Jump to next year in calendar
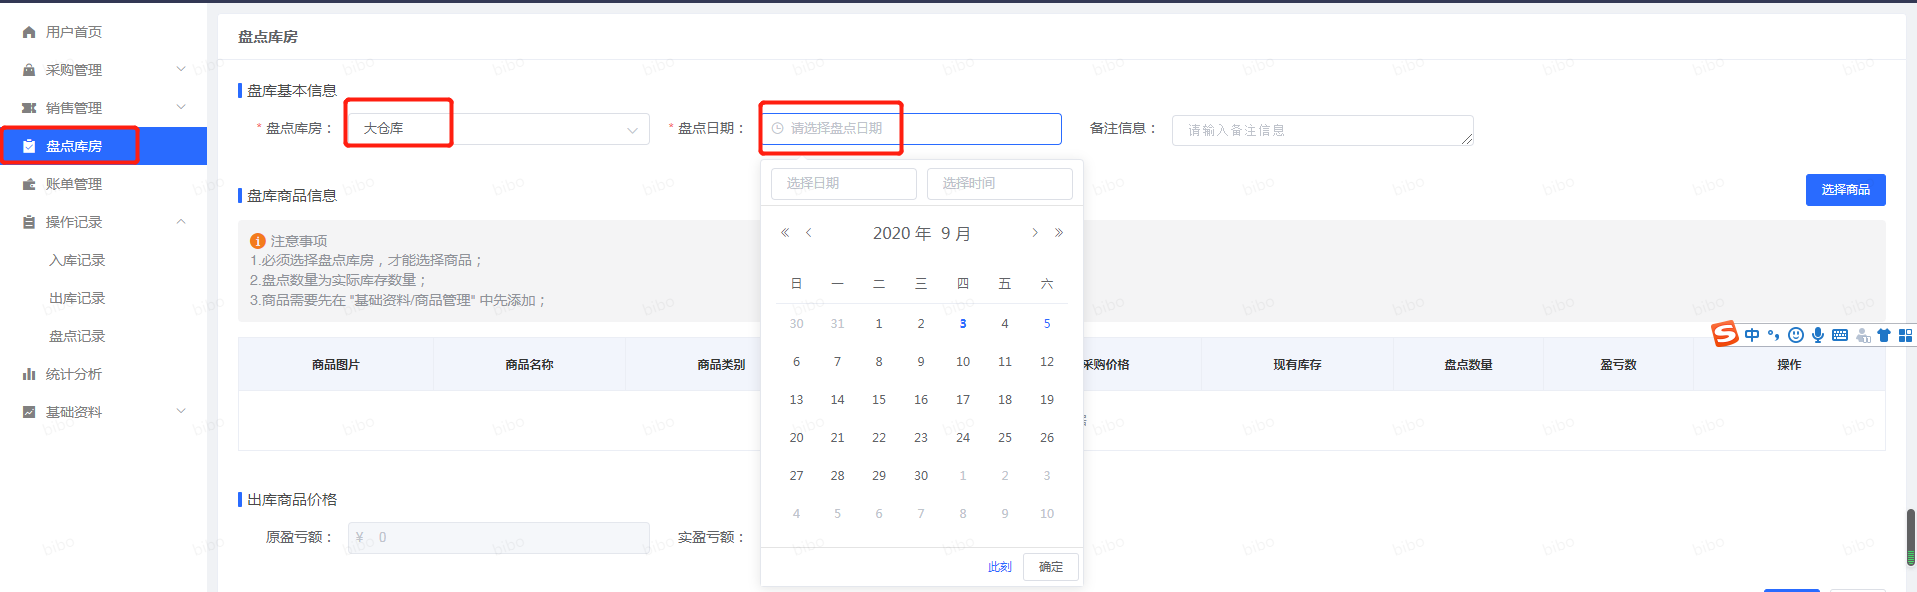Image resolution: width=1917 pixels, height=592 pixels. (x=1059, y=233)
